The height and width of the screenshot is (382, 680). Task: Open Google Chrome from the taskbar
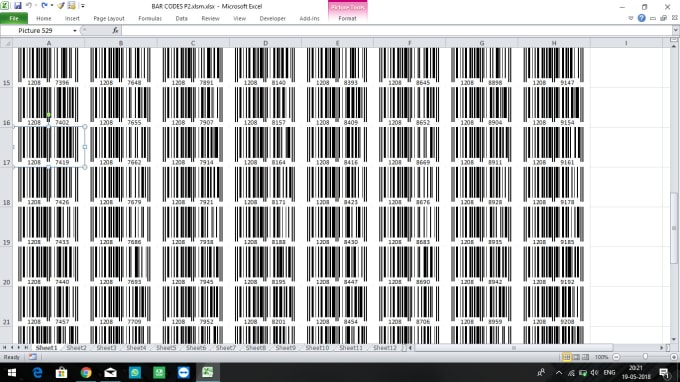click(86, 372)
